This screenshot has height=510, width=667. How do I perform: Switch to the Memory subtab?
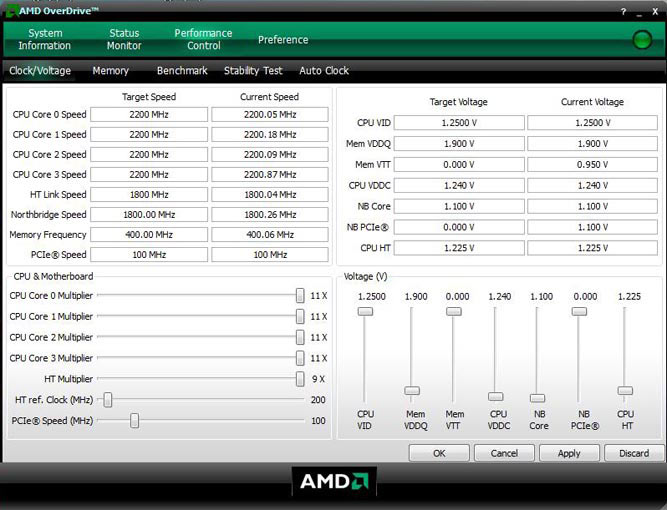111,71
